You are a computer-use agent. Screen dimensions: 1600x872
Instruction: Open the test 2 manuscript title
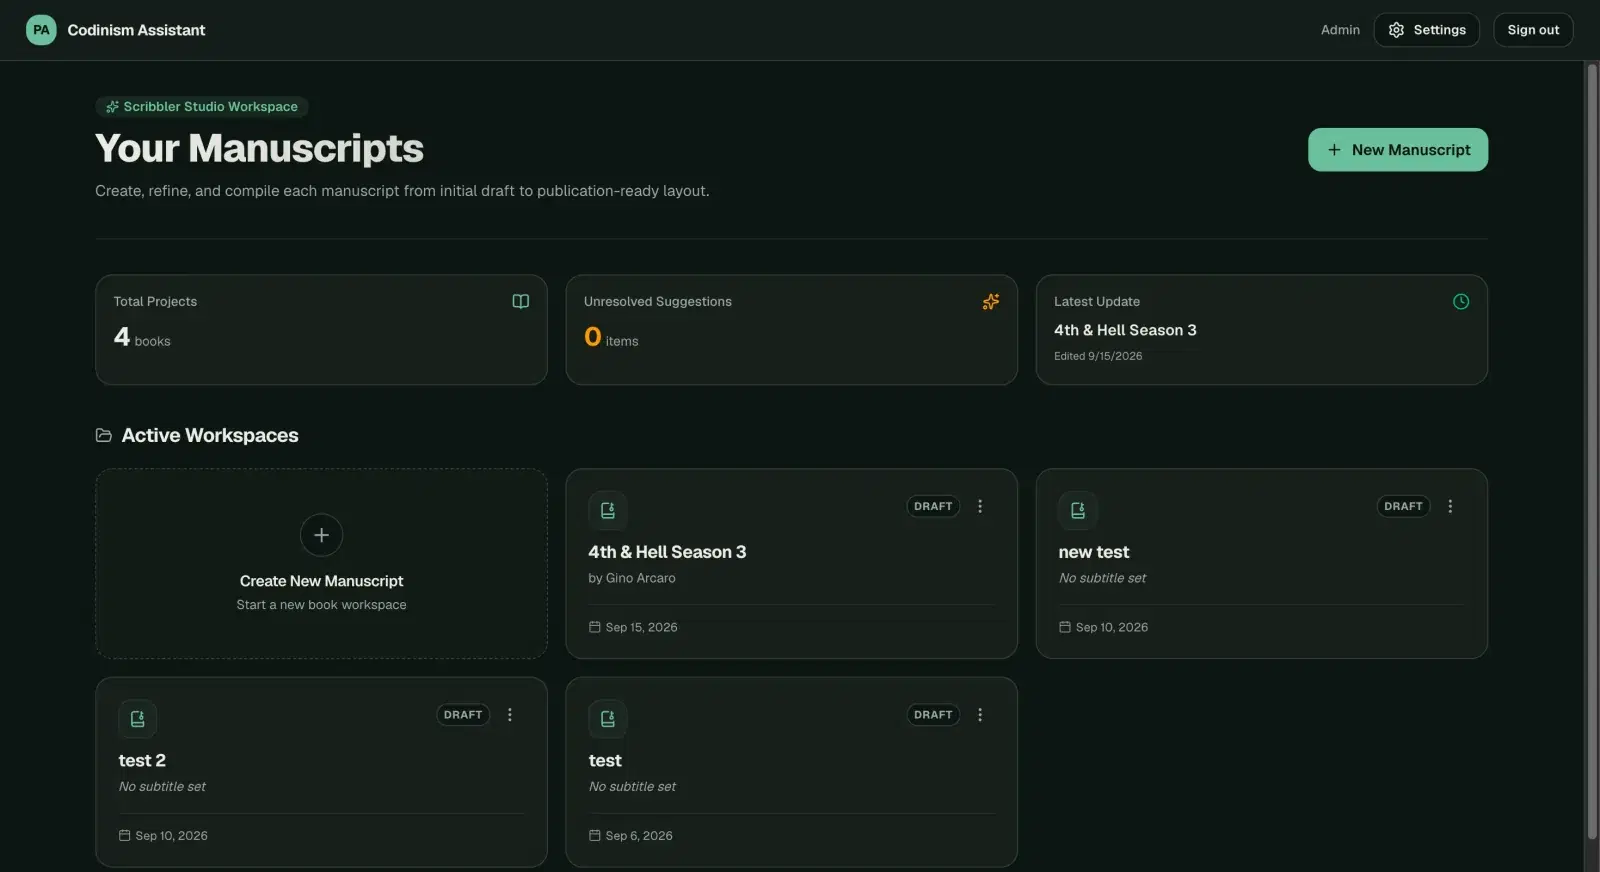[x=142, y=760]
